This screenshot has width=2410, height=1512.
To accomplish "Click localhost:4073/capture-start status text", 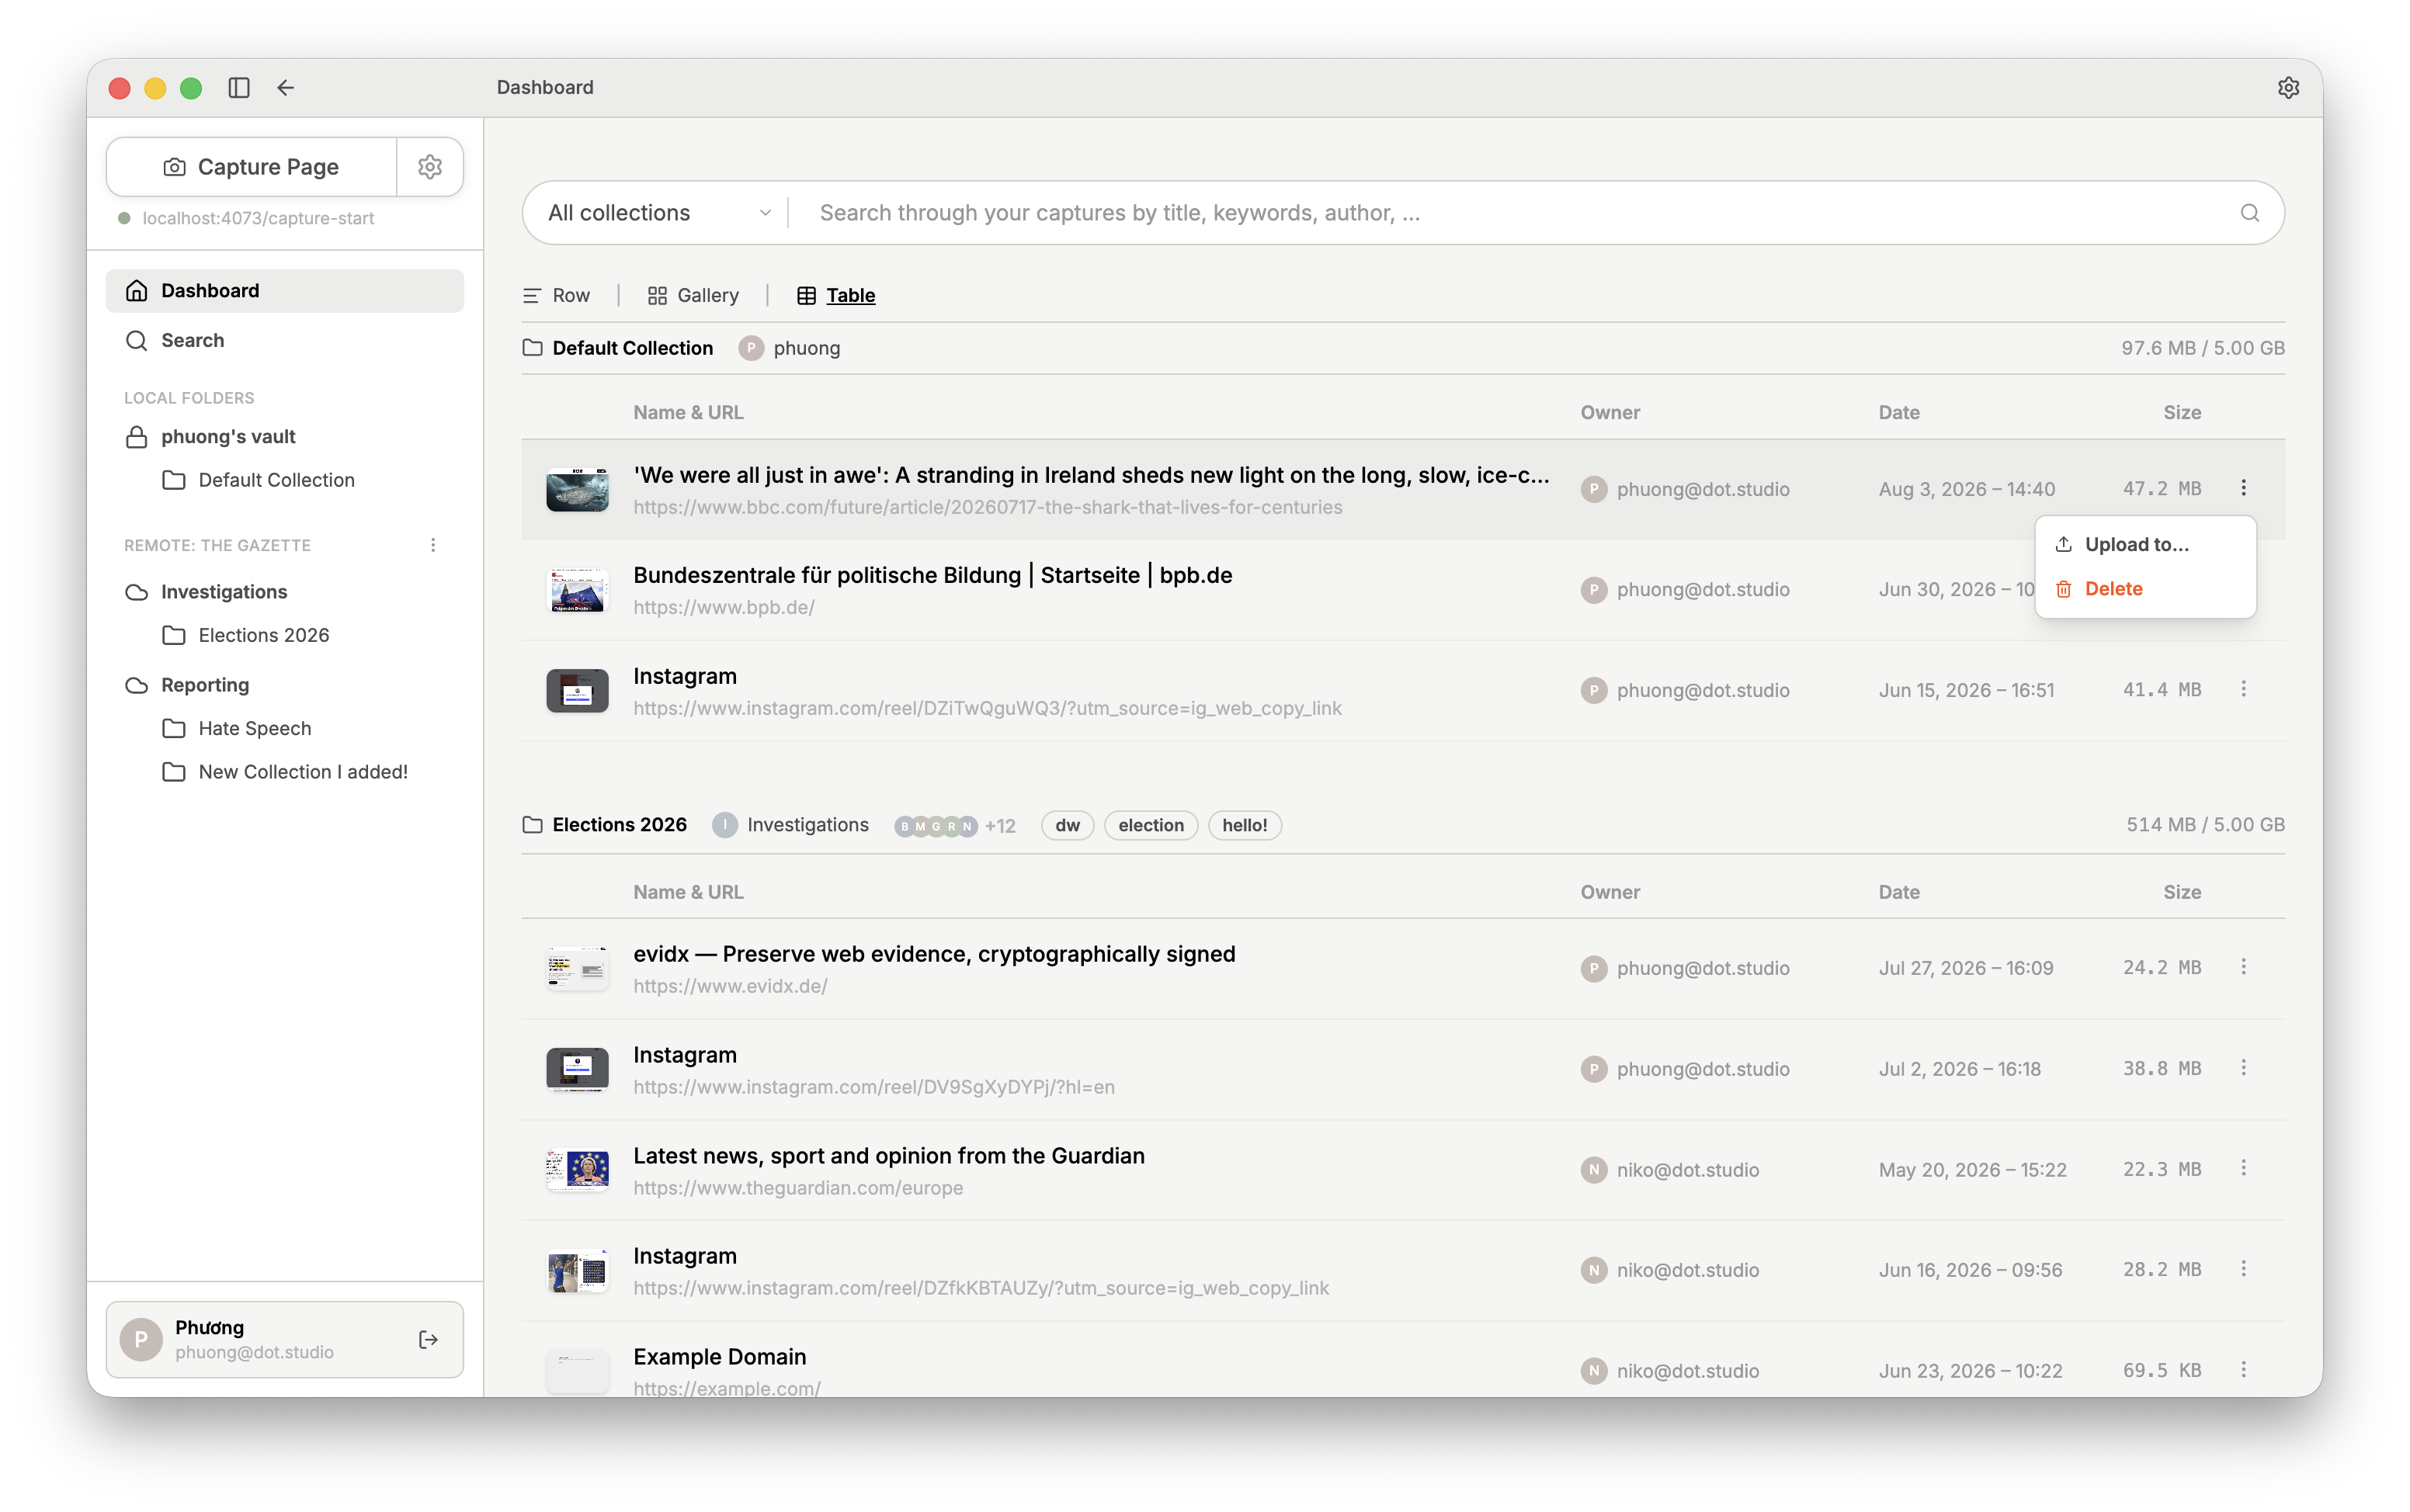I will click(x=258, y=219).
